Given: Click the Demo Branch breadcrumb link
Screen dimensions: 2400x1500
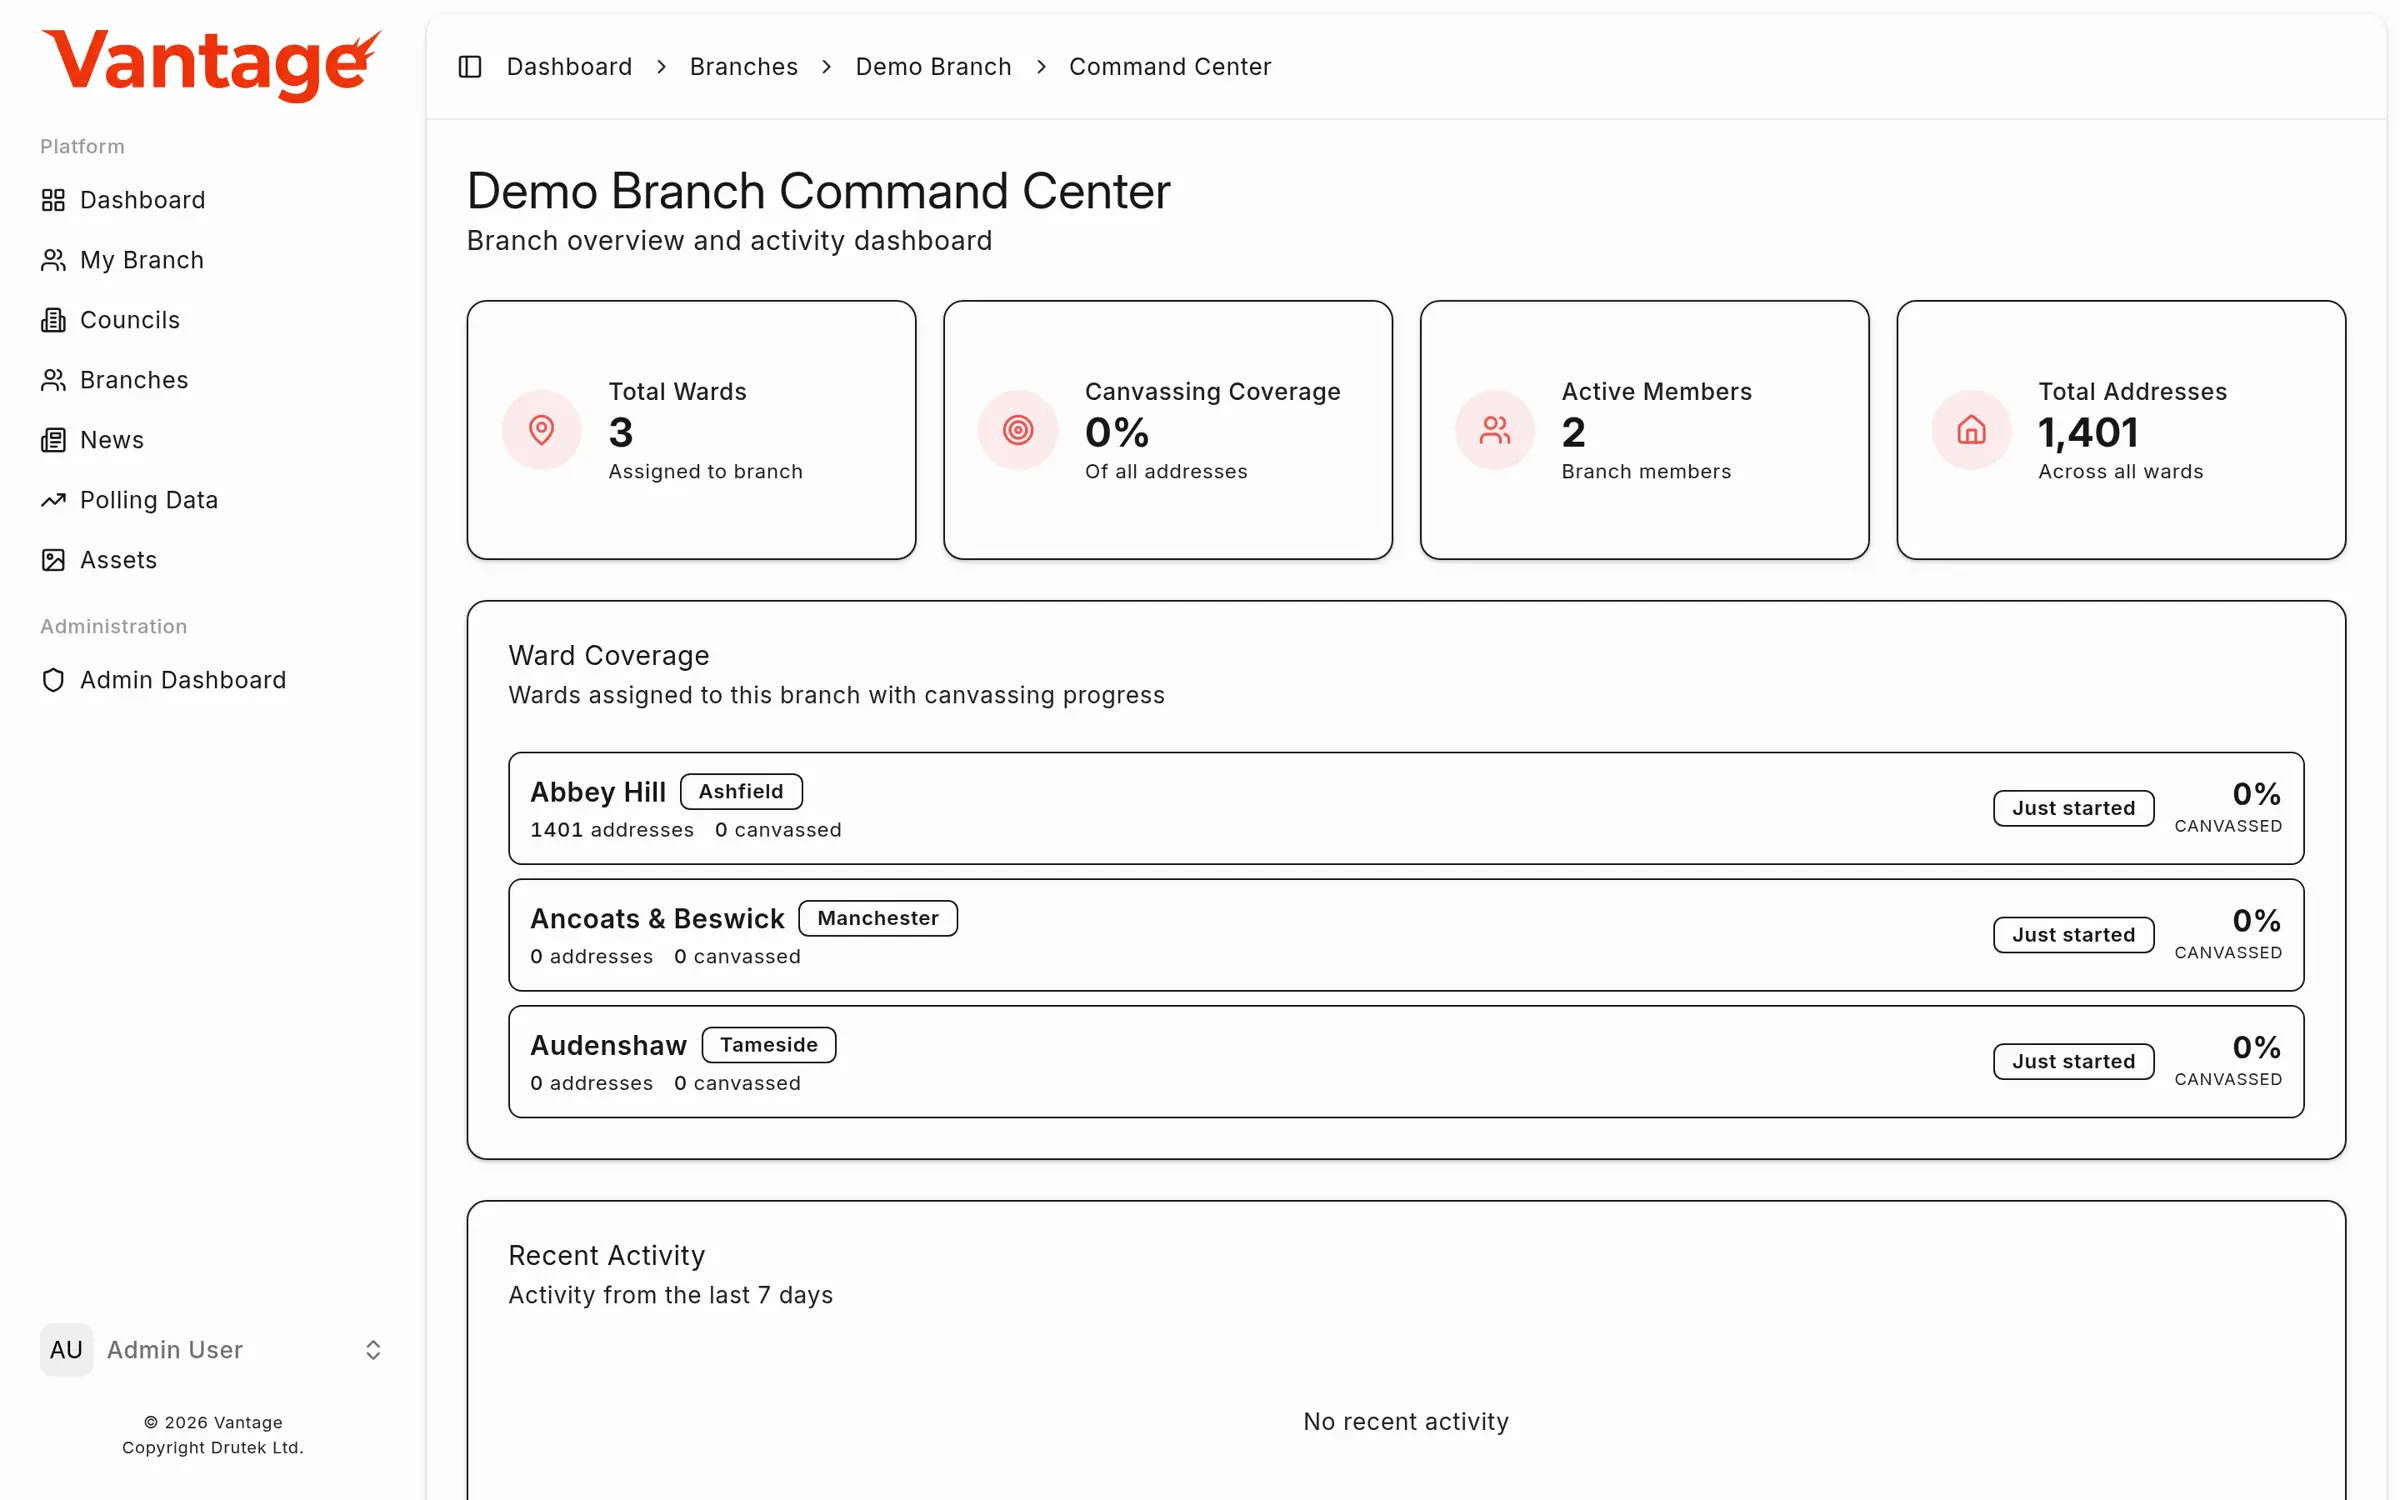Looking at the screenshot, I should click(933, 67).
